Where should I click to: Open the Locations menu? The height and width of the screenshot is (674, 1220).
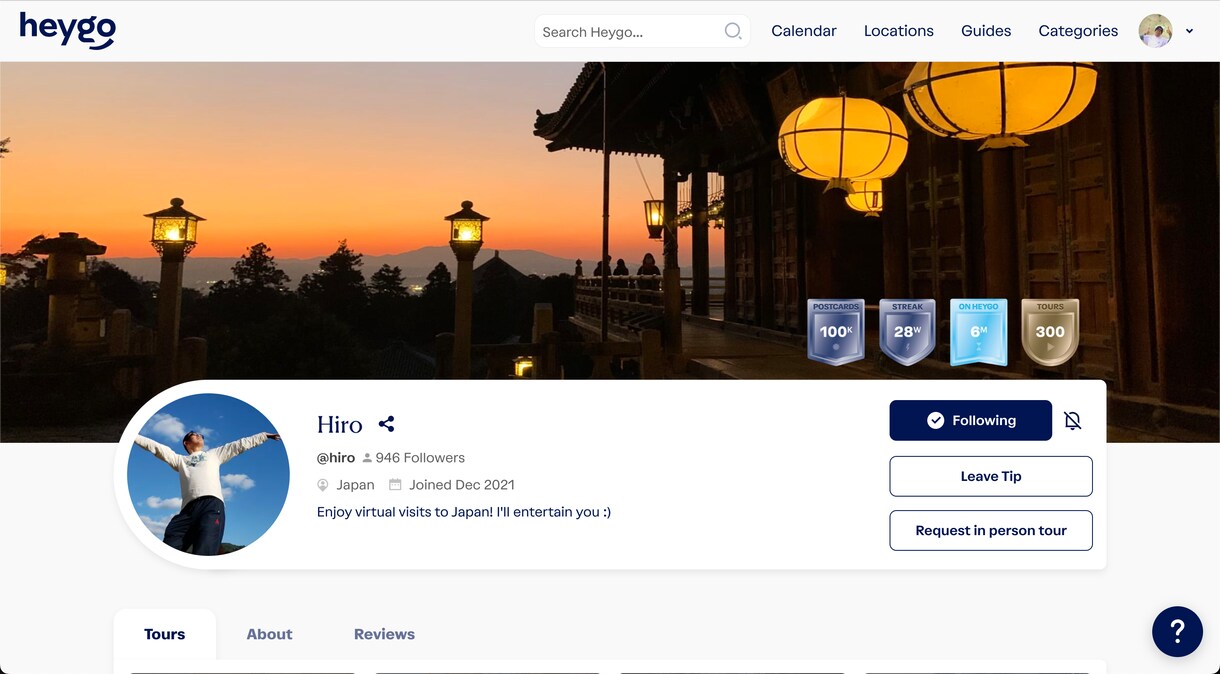click(899, 31)
